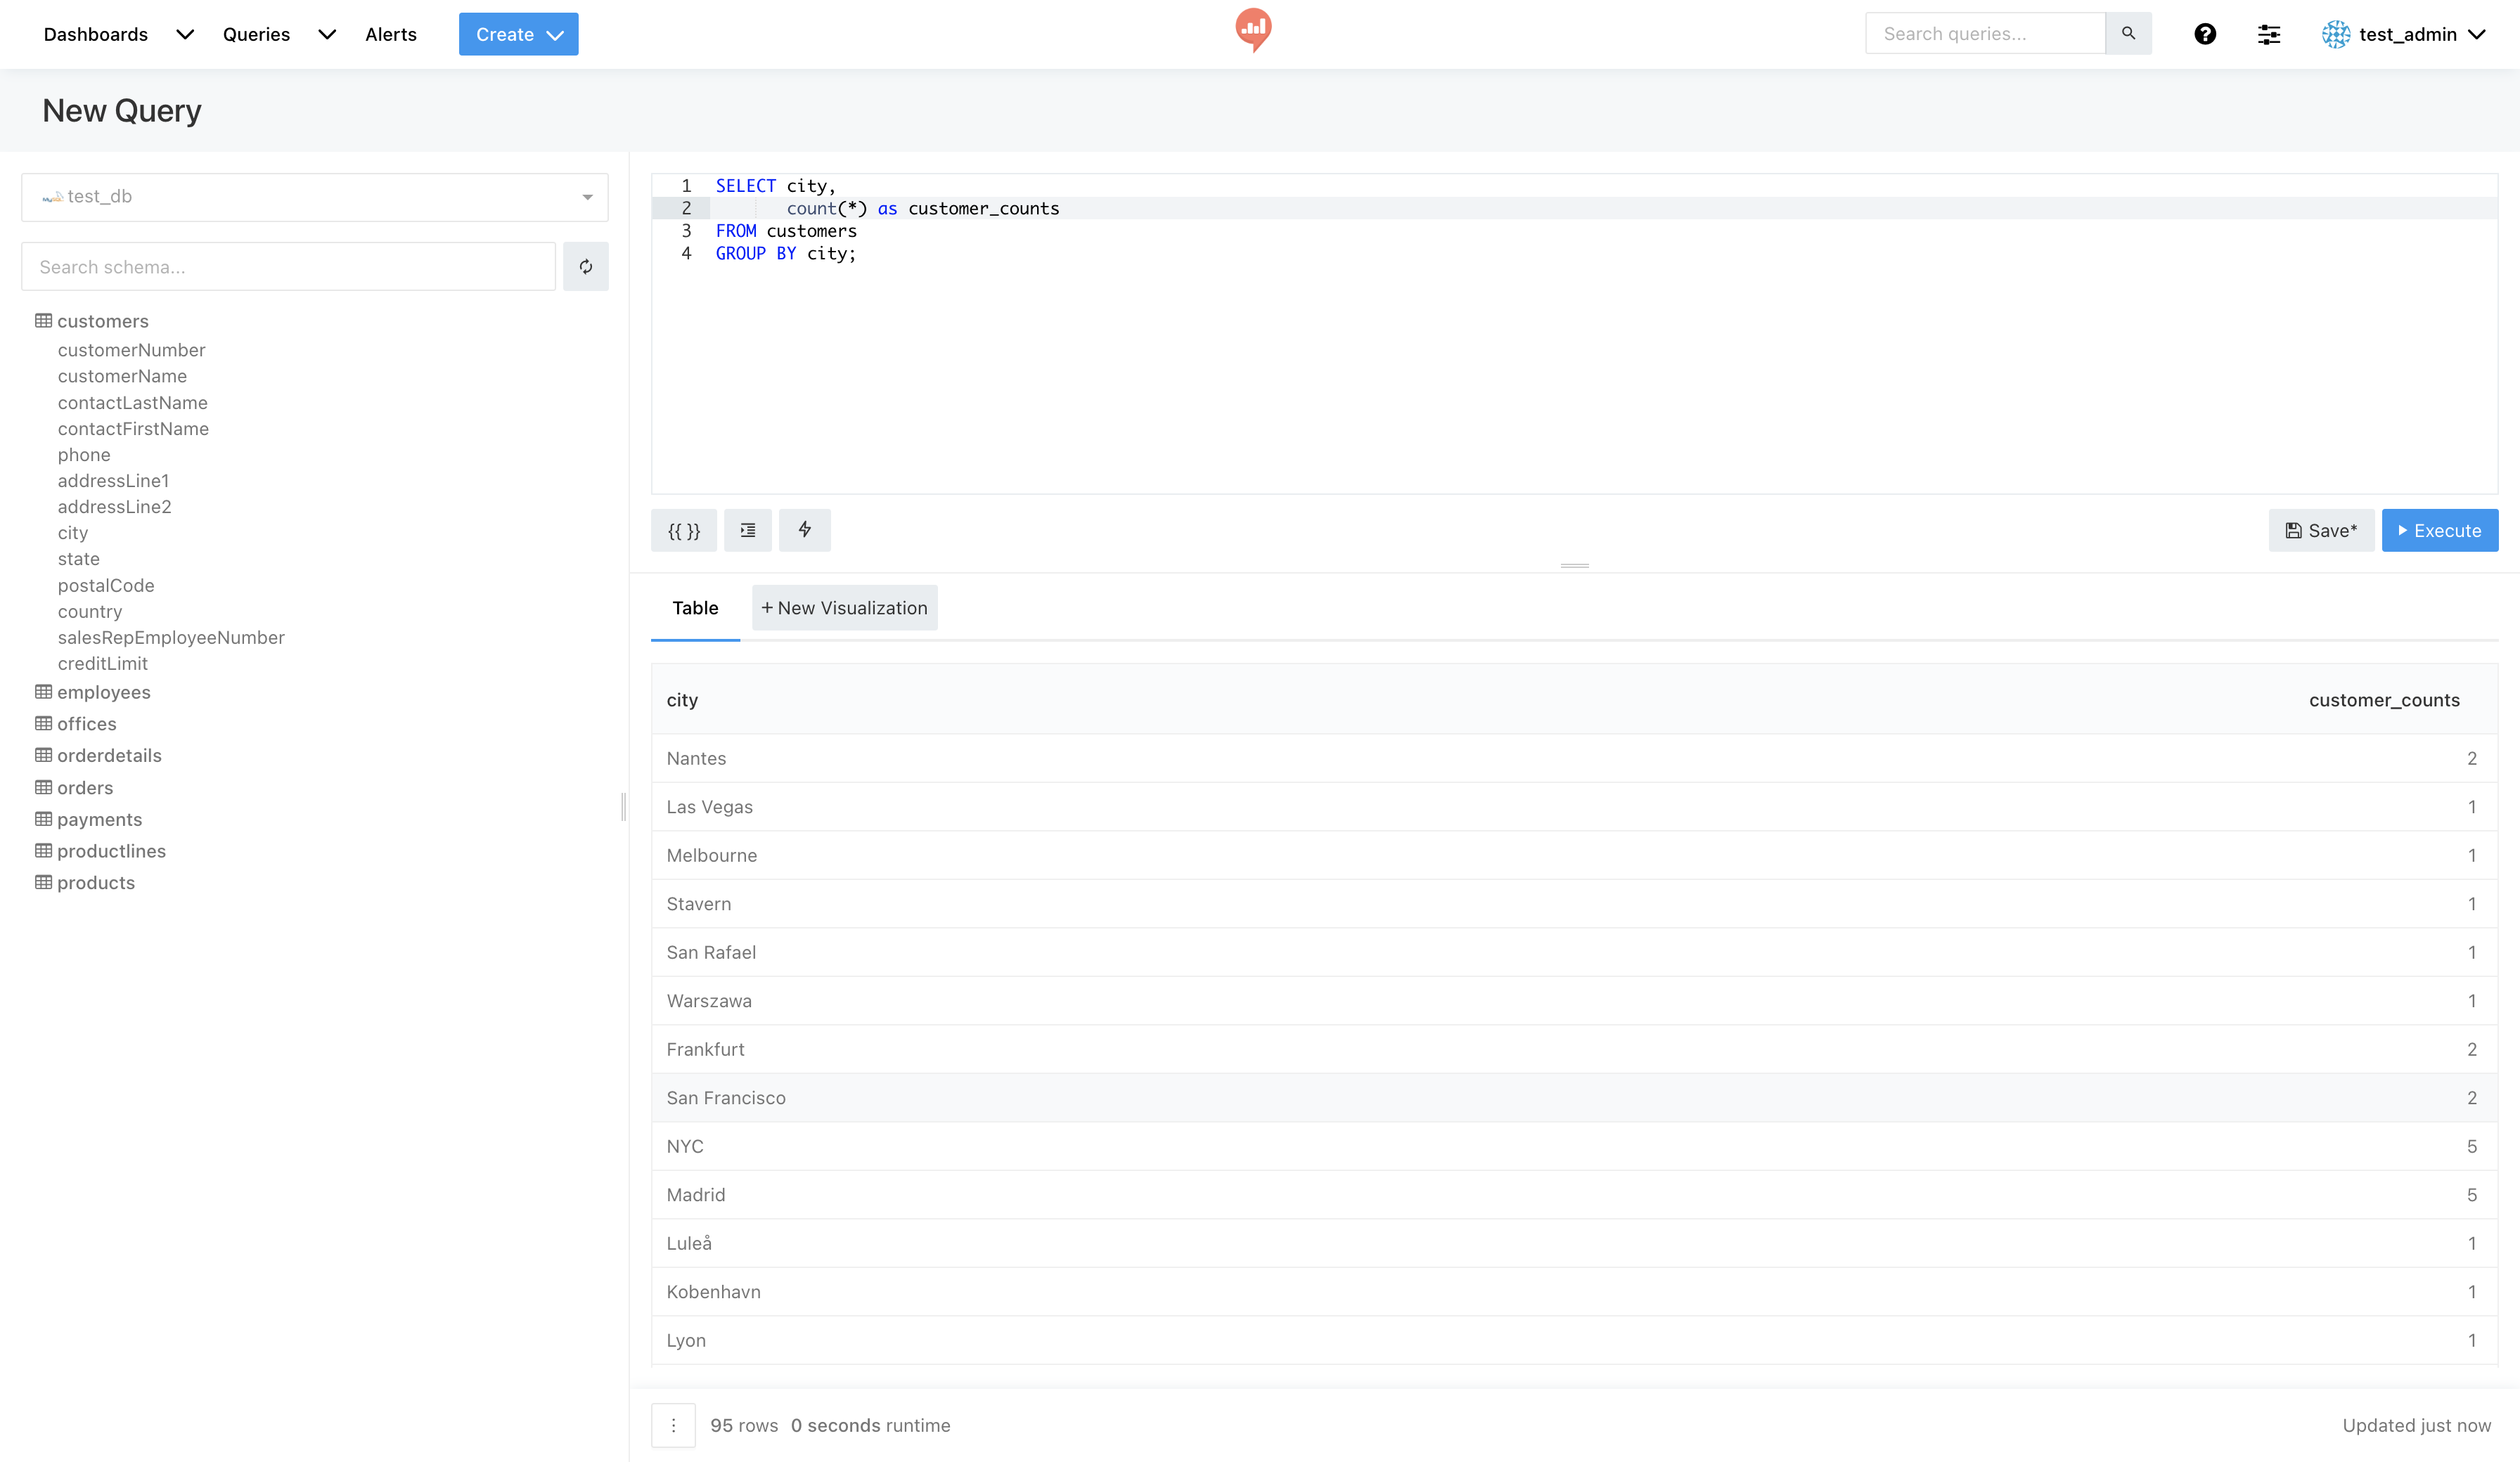Open the help question mark icon

click(2205, 34)
